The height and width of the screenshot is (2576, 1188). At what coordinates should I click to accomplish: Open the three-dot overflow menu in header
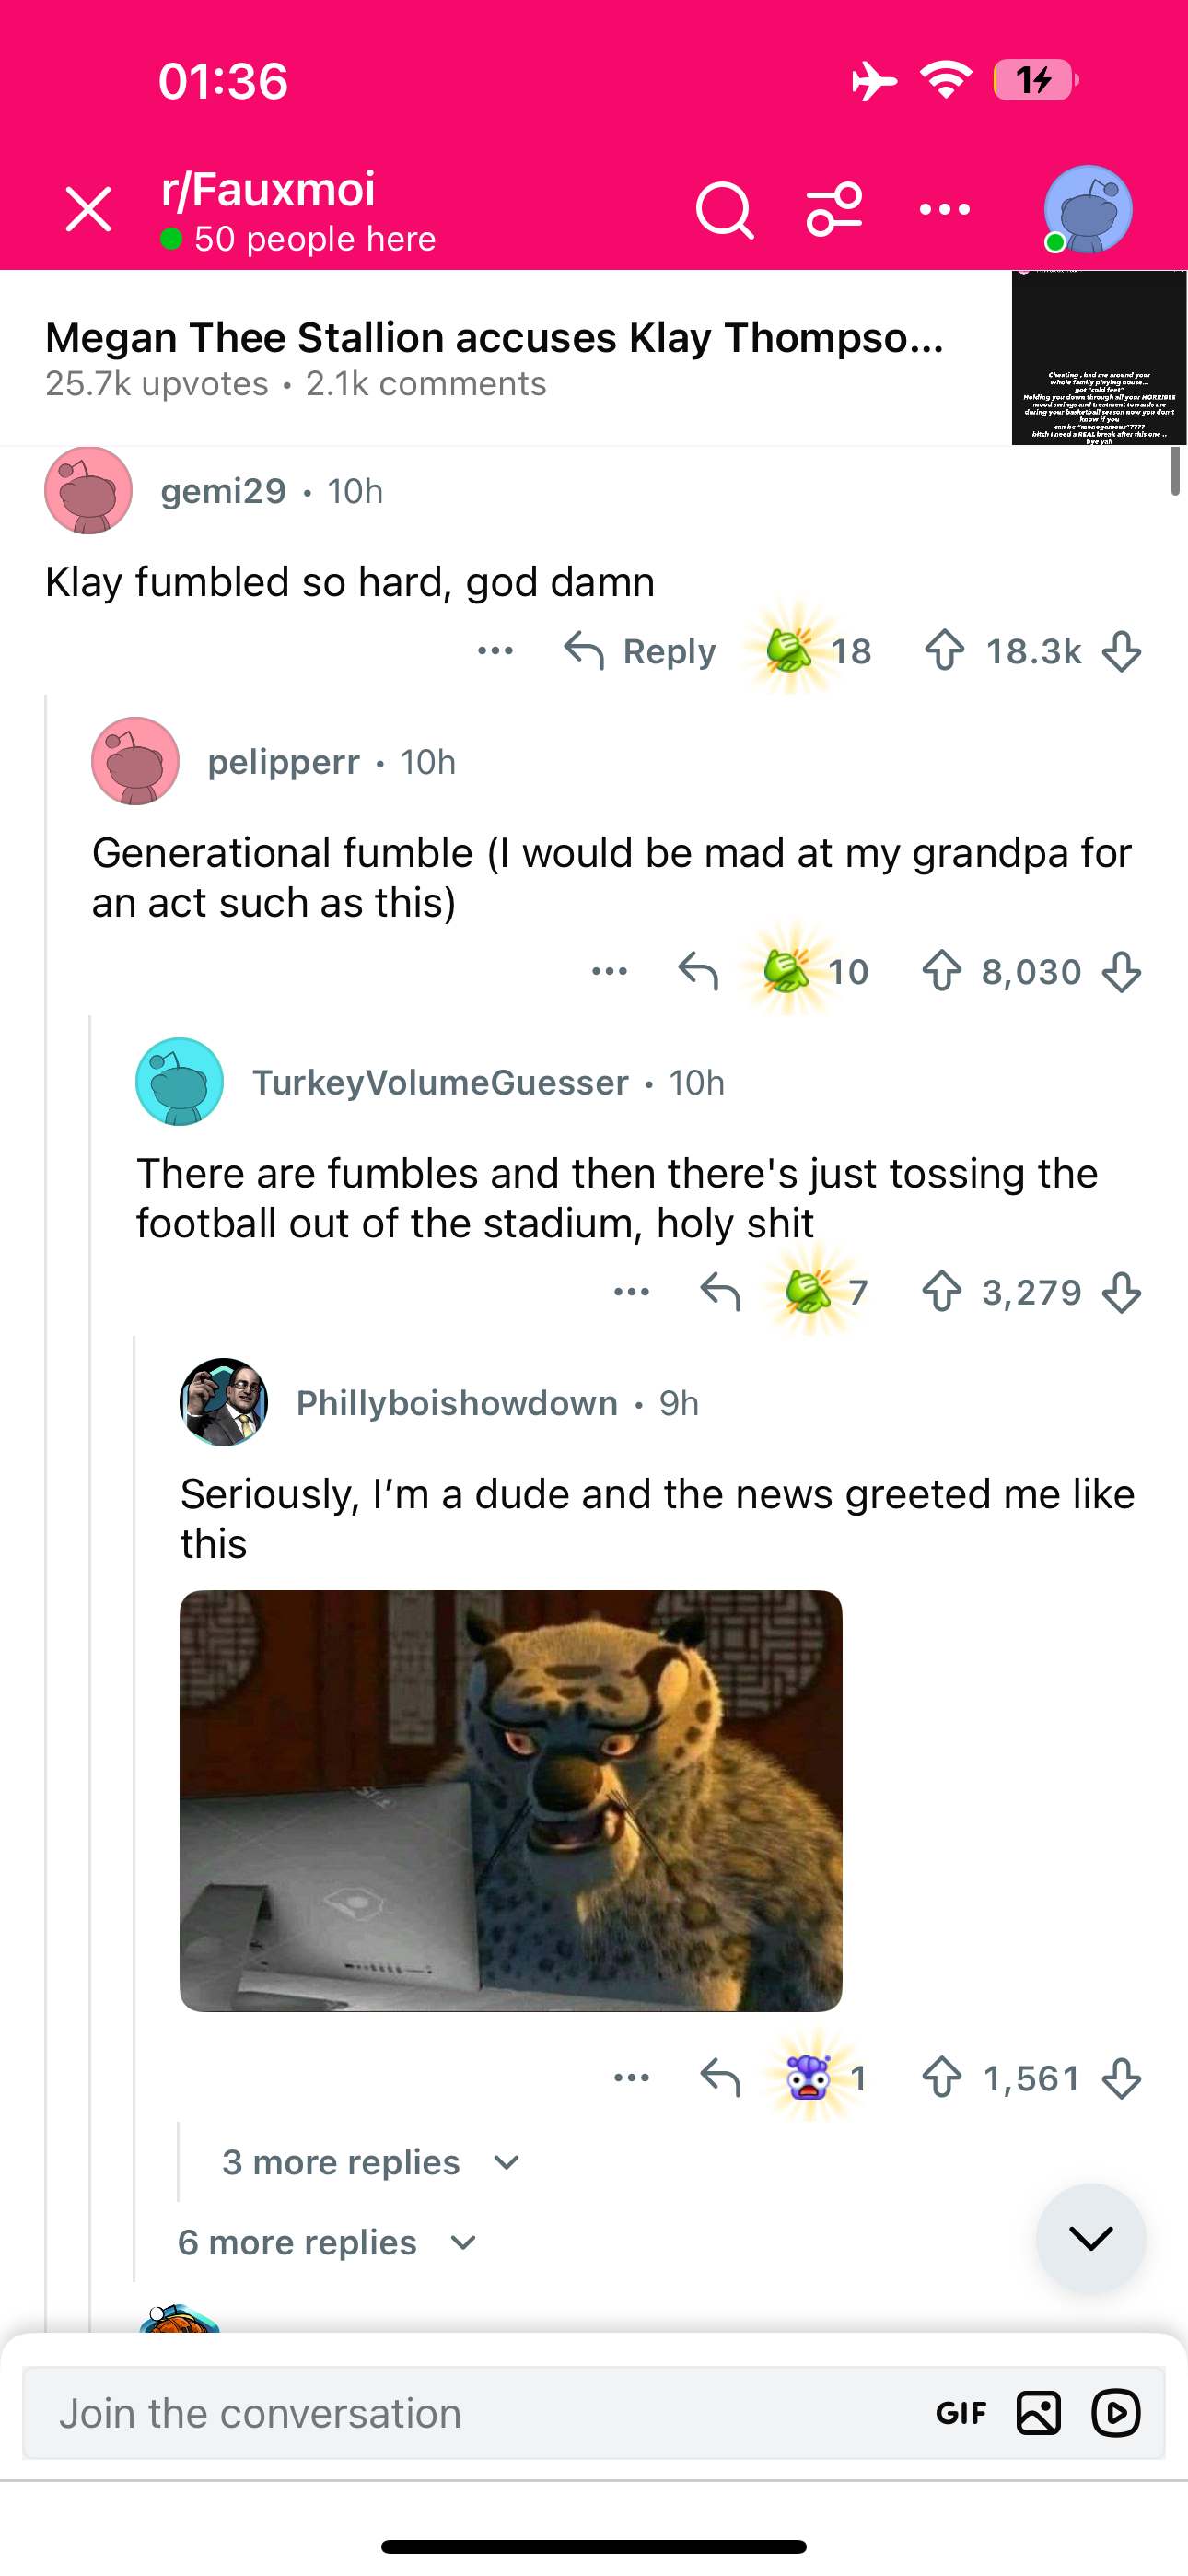pyautogui.click(x=944, y=210)
